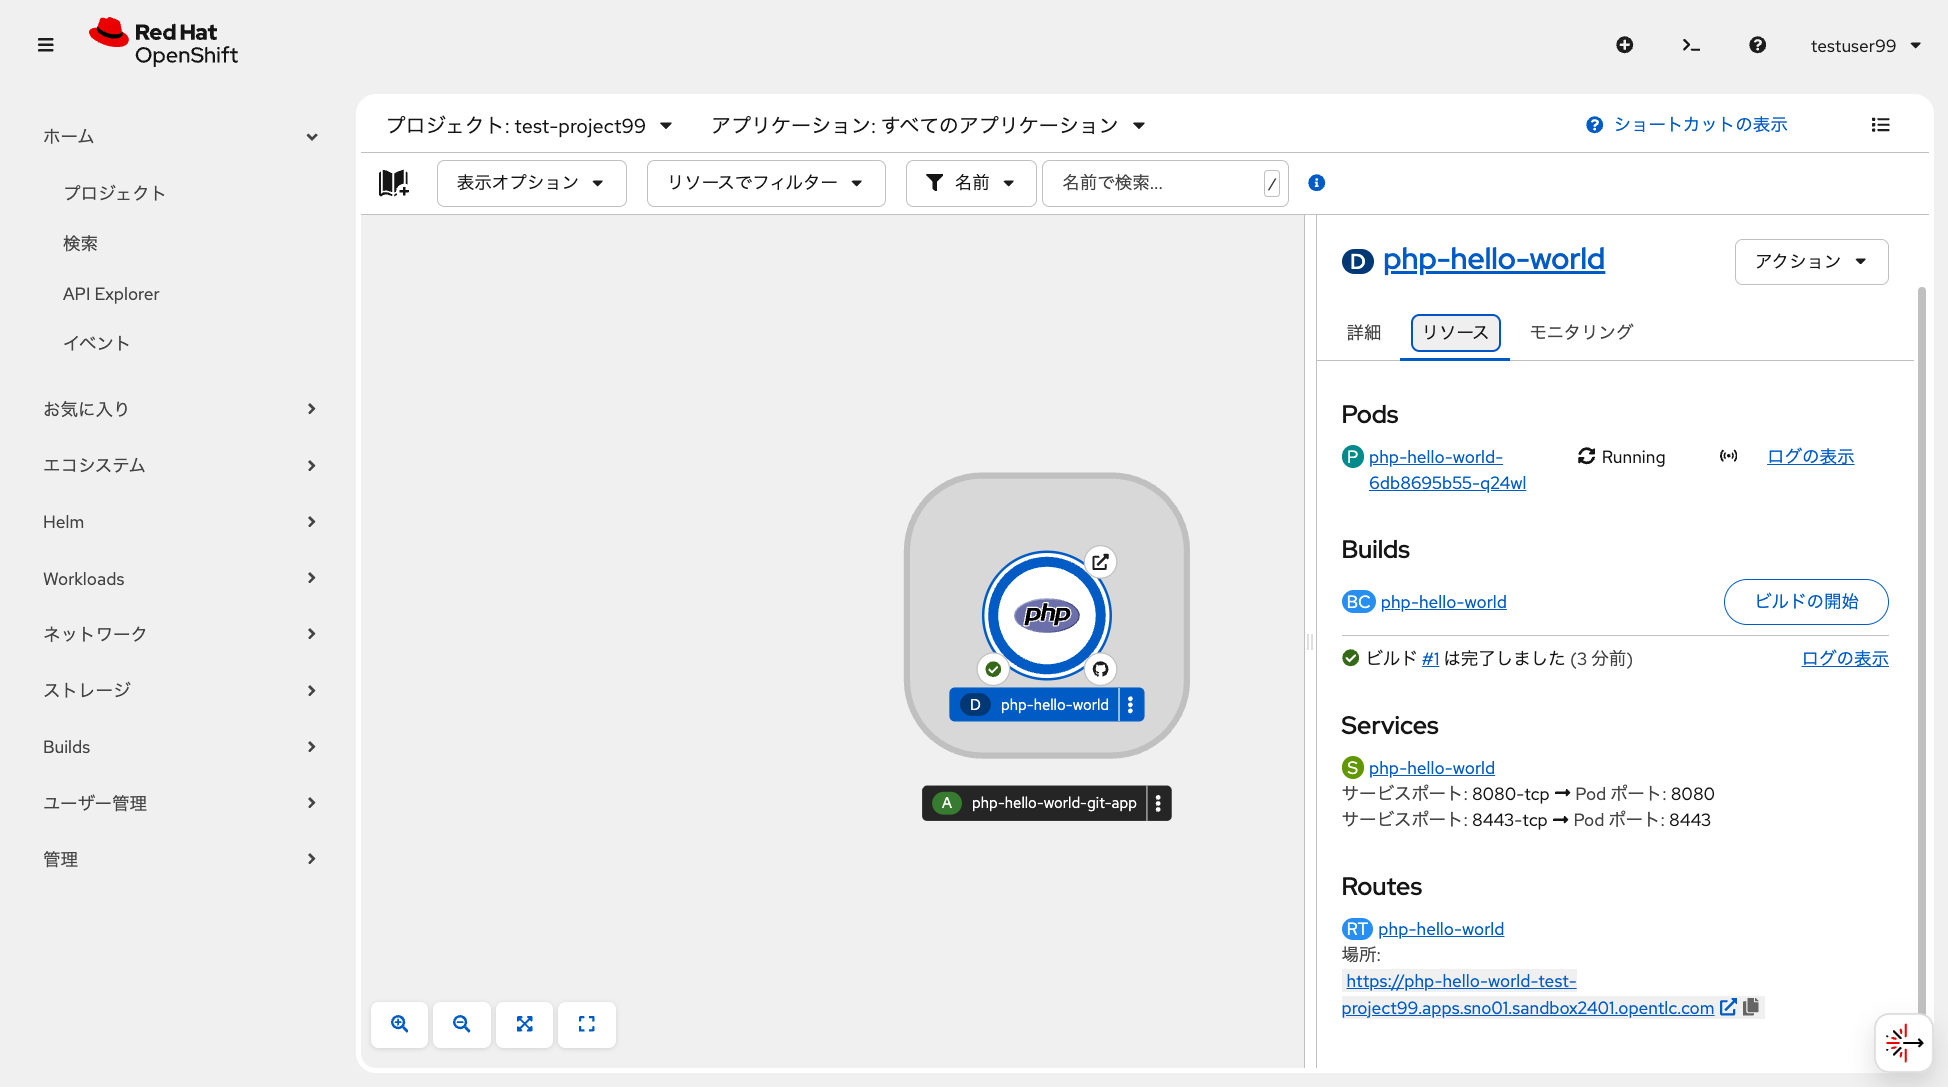Image resolution: width=1948 pixels, height=1087 pixels.
Task: Launch the web terminal icon
Action: point(1690,45)
